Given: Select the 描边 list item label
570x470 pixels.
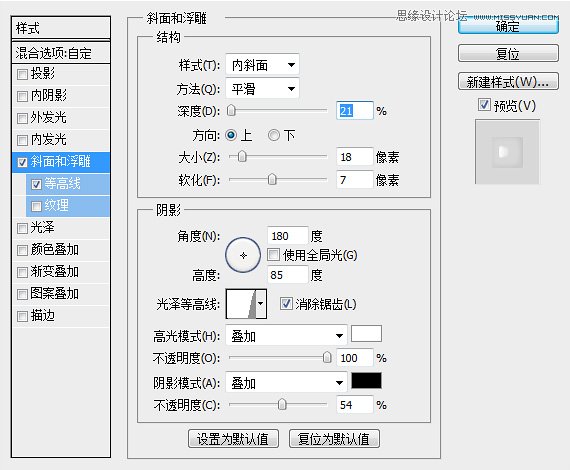Looking at the screenshot, I should coord(43,316).
